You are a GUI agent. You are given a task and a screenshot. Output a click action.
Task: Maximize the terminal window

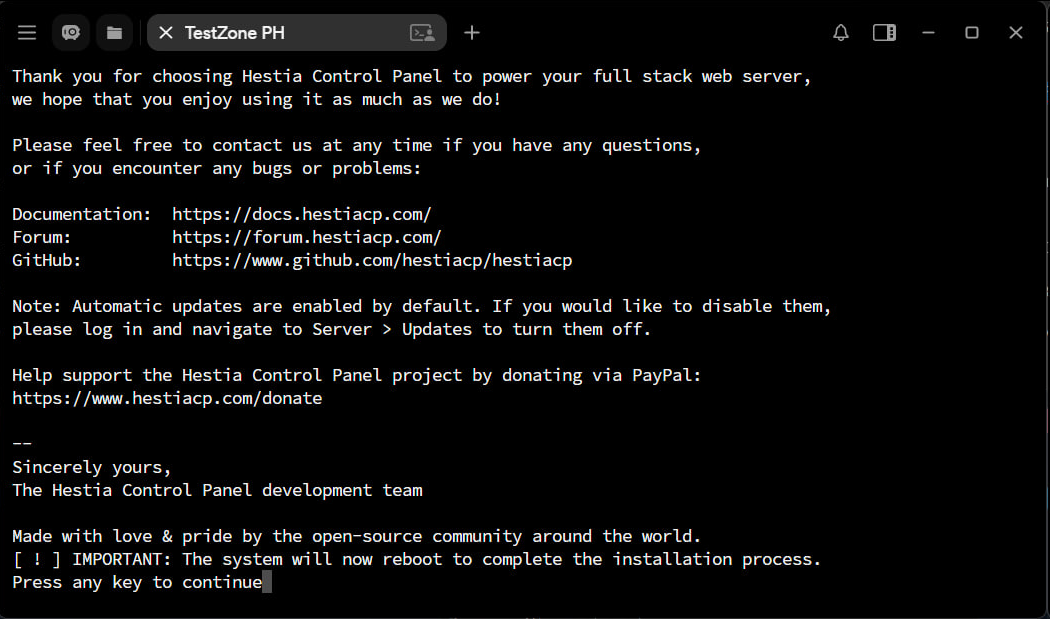(971, 33)
